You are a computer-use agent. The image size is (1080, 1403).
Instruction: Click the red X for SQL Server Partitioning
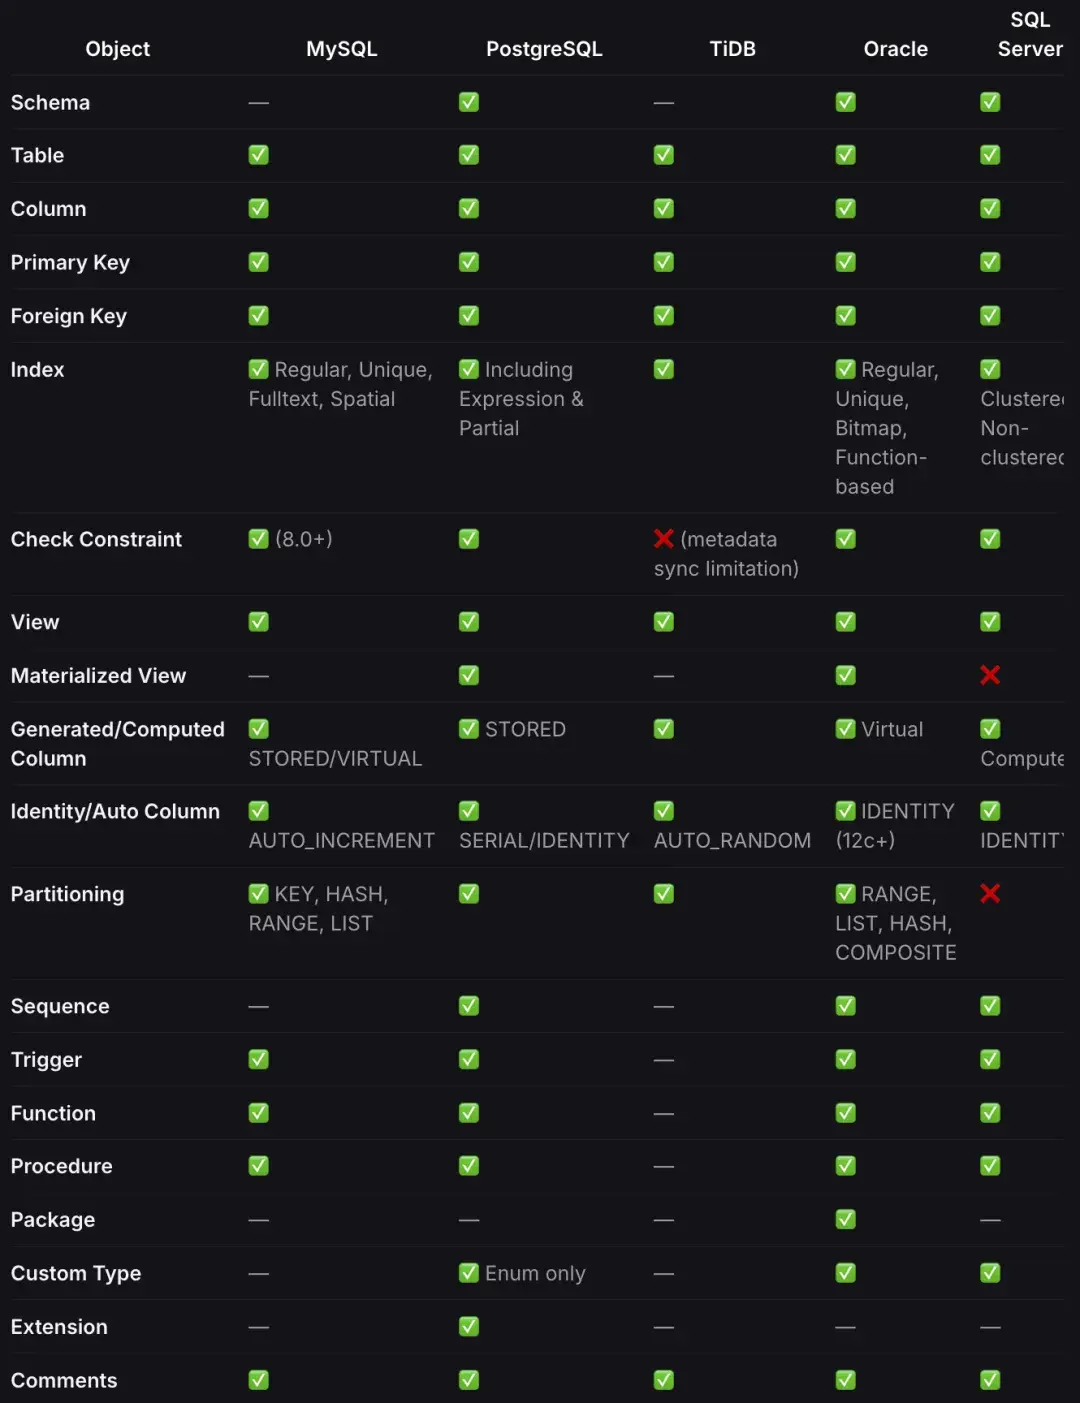pos(990,893)
